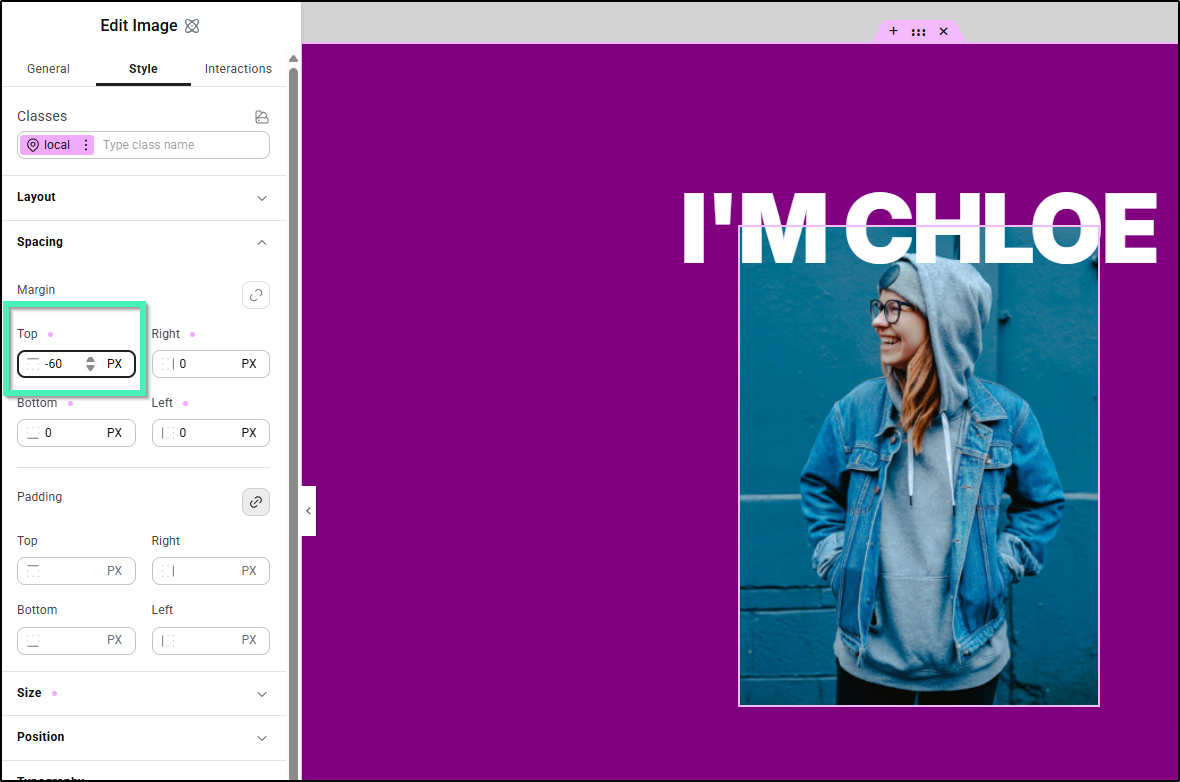
Task: Open the Interactions tab
Action: click(238, 68)
